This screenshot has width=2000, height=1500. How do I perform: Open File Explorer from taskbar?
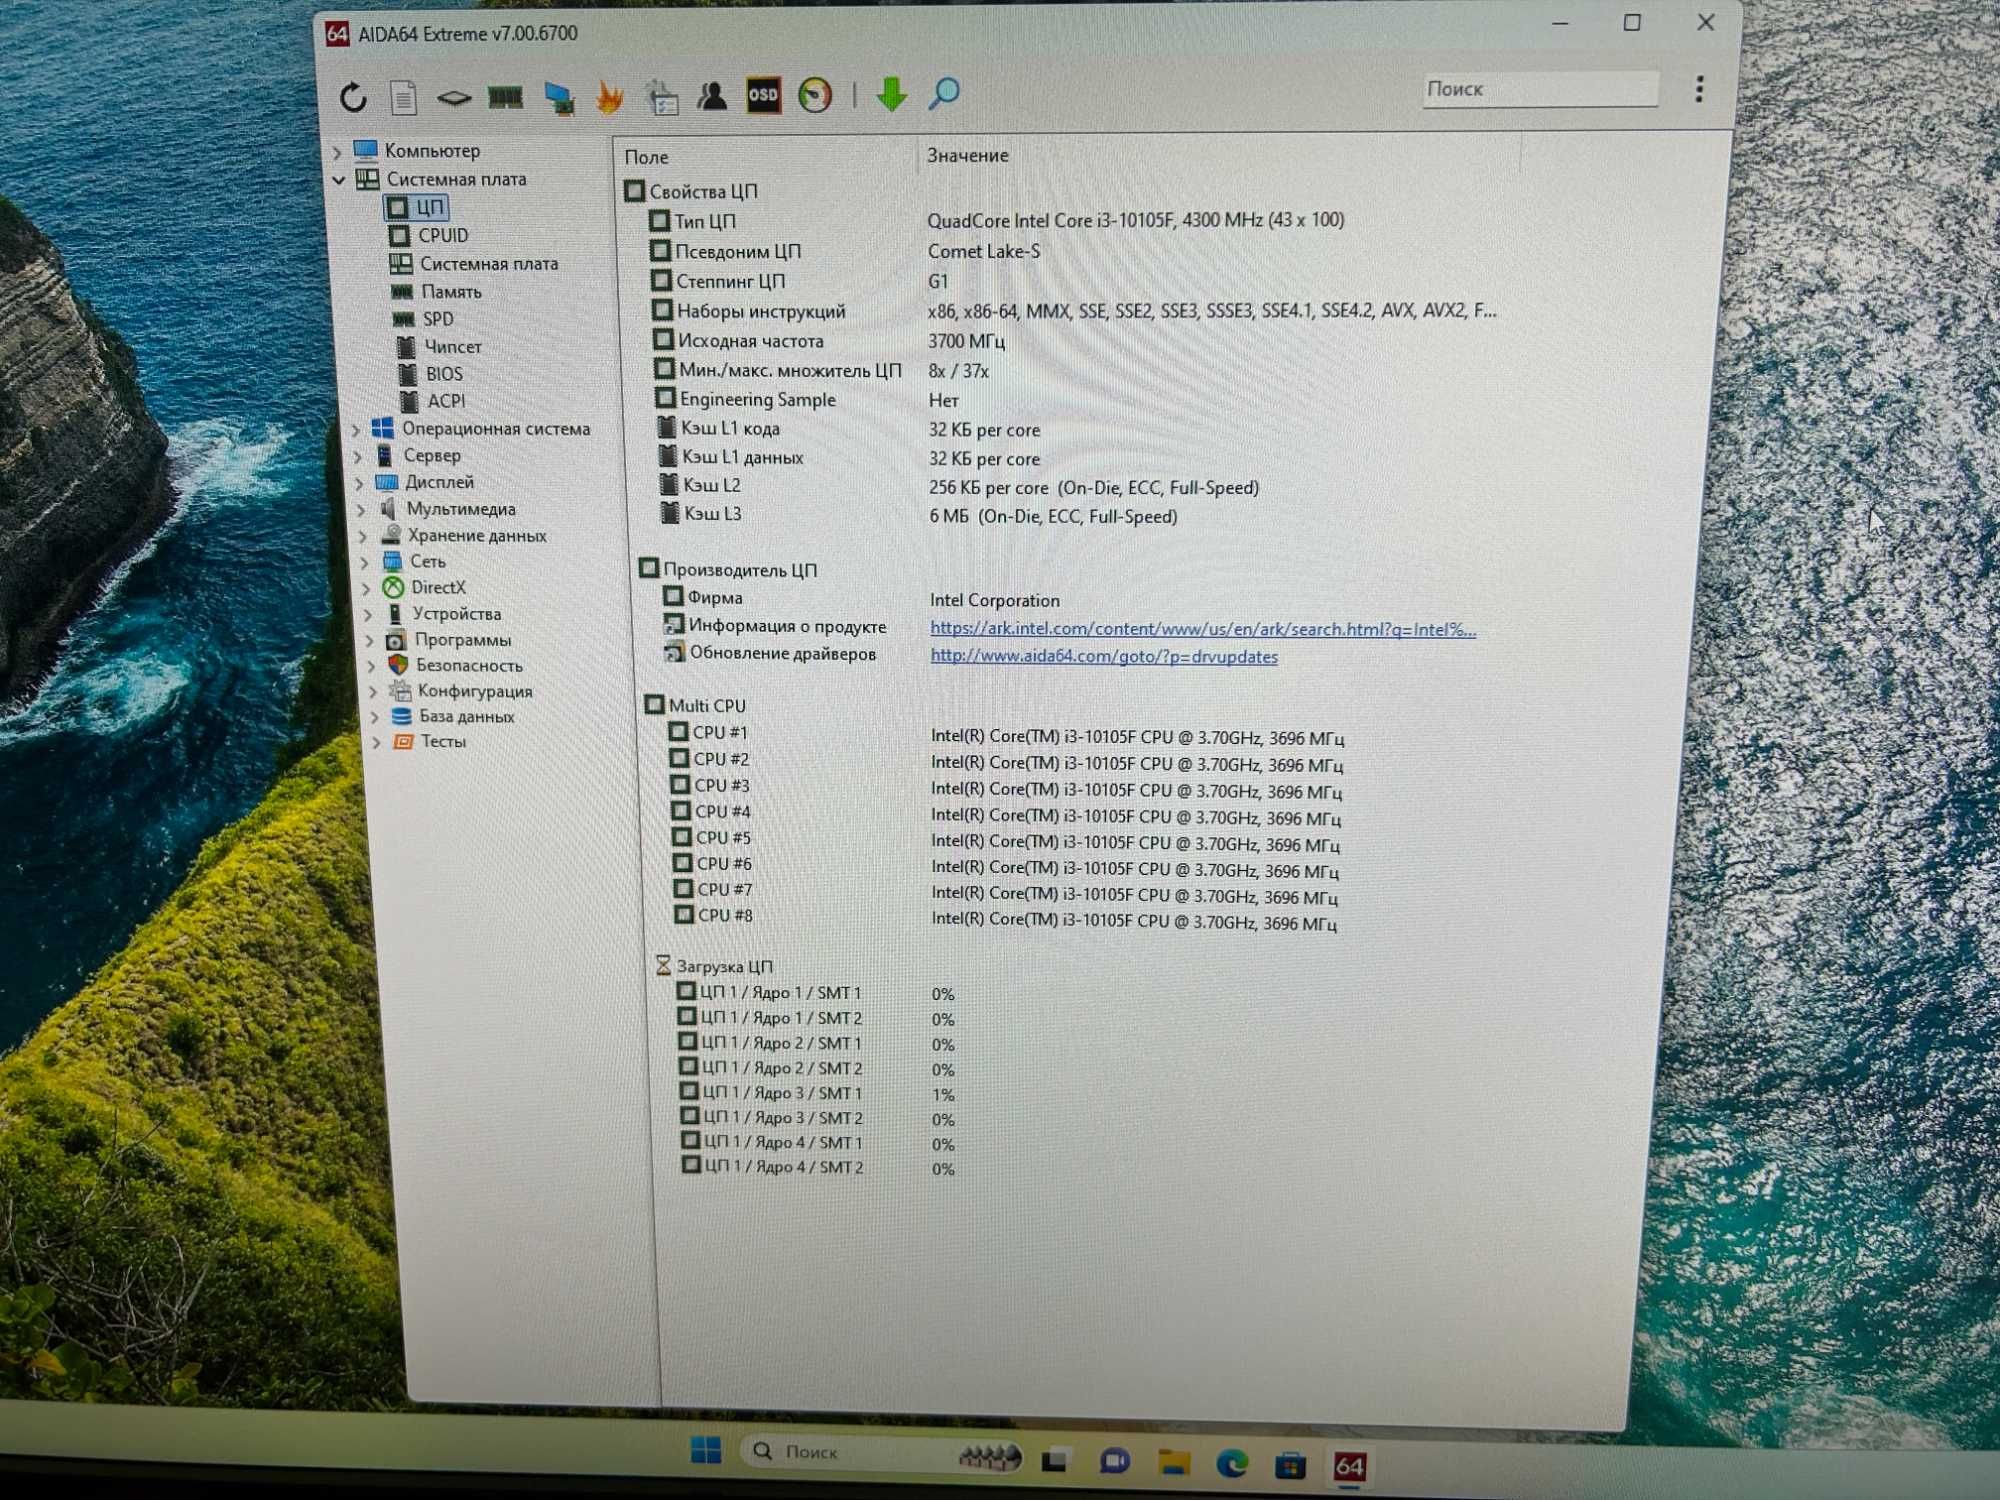1174,1464
